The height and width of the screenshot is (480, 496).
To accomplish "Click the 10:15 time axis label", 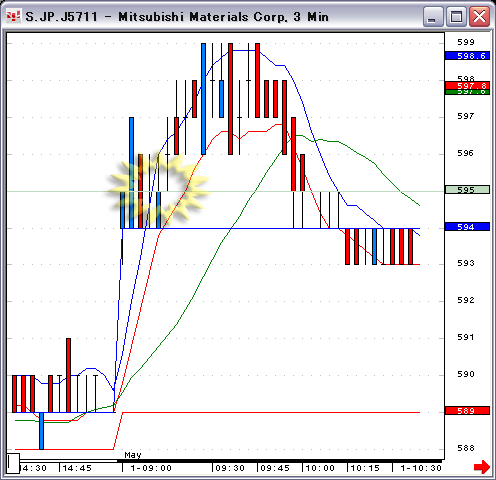I will coord(365,468).
